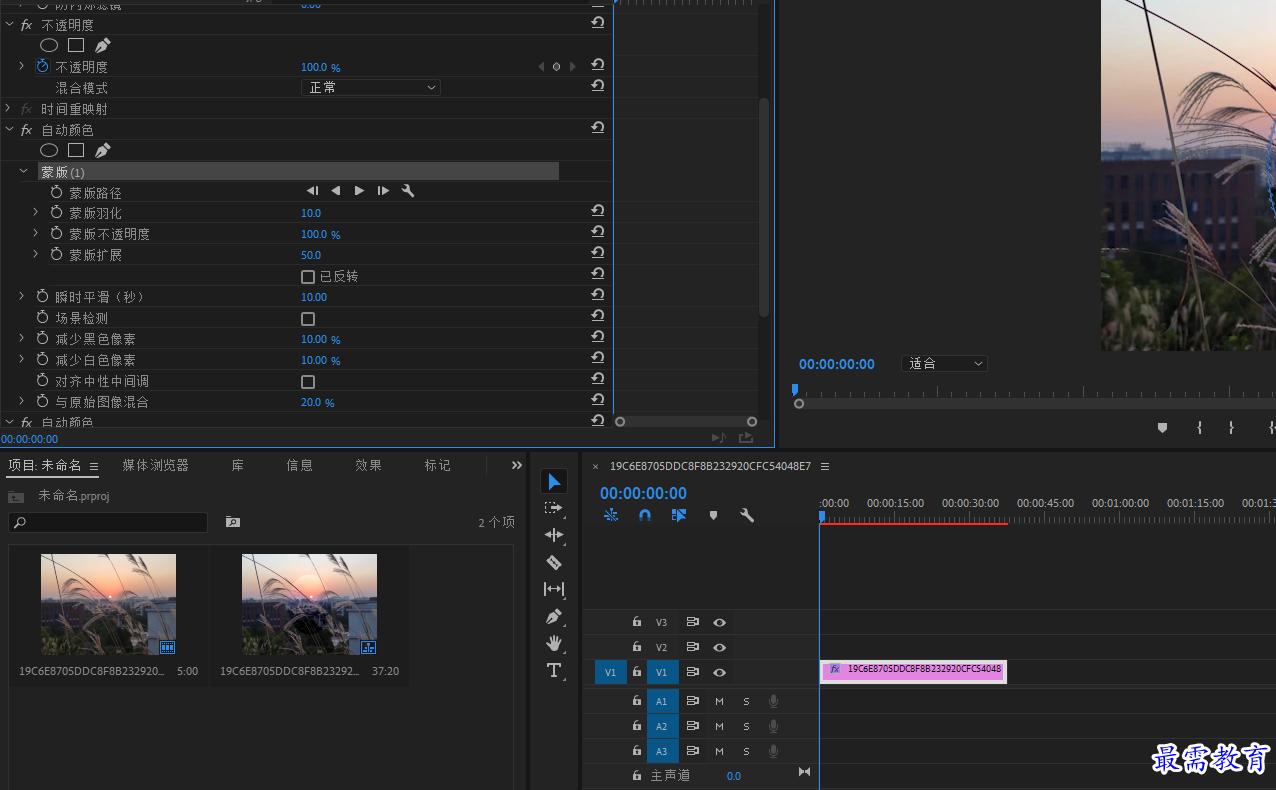Click 蒙版扩展 value 50.0
Image resolution: width=1276 pixels, height=790 pixels.
(311, 255)
